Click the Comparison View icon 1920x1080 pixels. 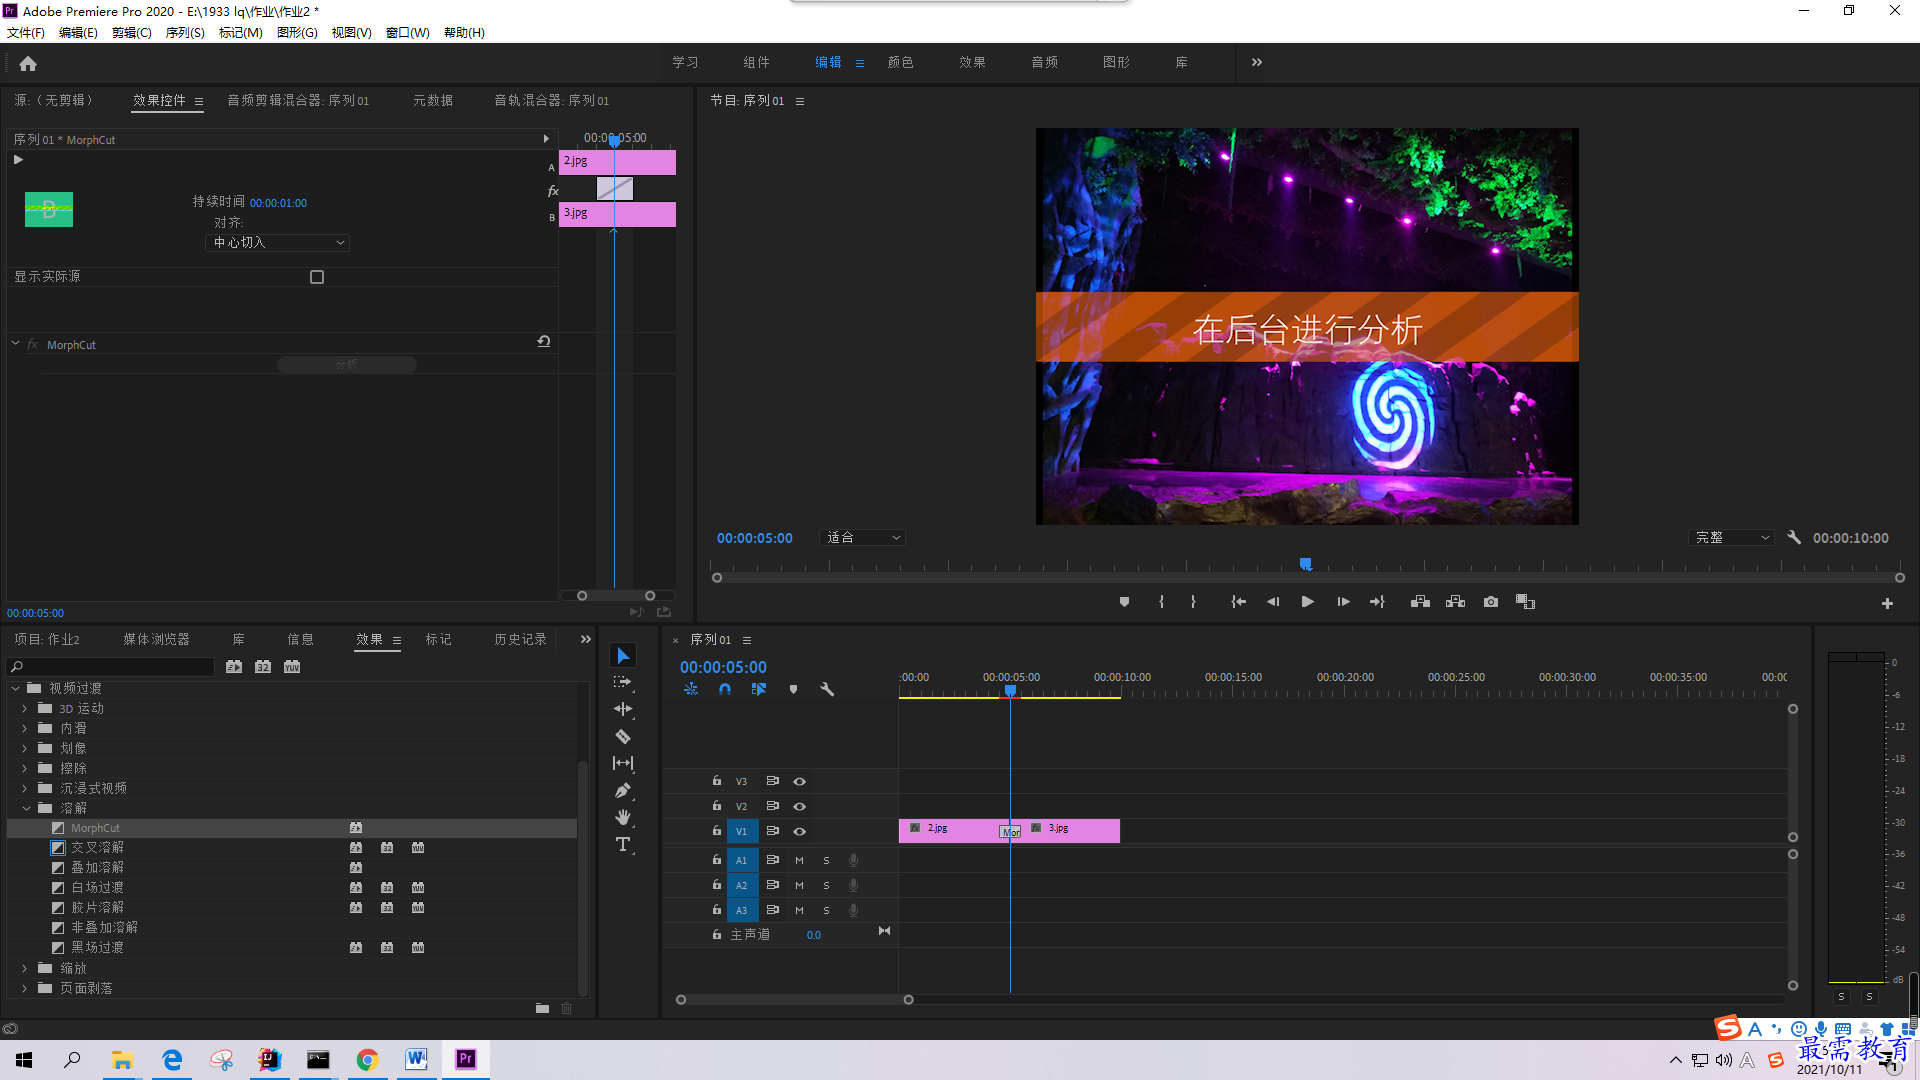click(x=1525, y=602)
